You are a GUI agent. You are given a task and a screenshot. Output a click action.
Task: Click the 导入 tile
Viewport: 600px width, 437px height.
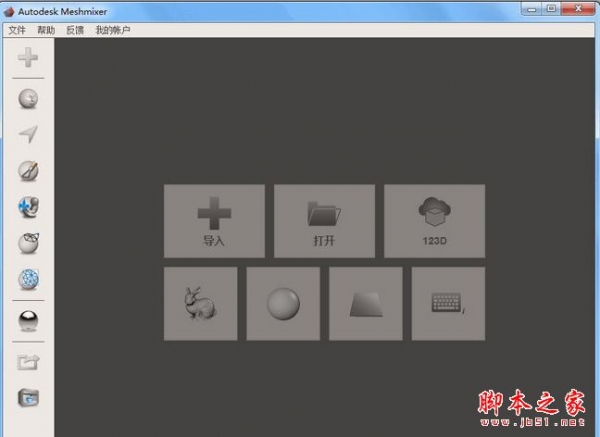(x=214, y=221)
